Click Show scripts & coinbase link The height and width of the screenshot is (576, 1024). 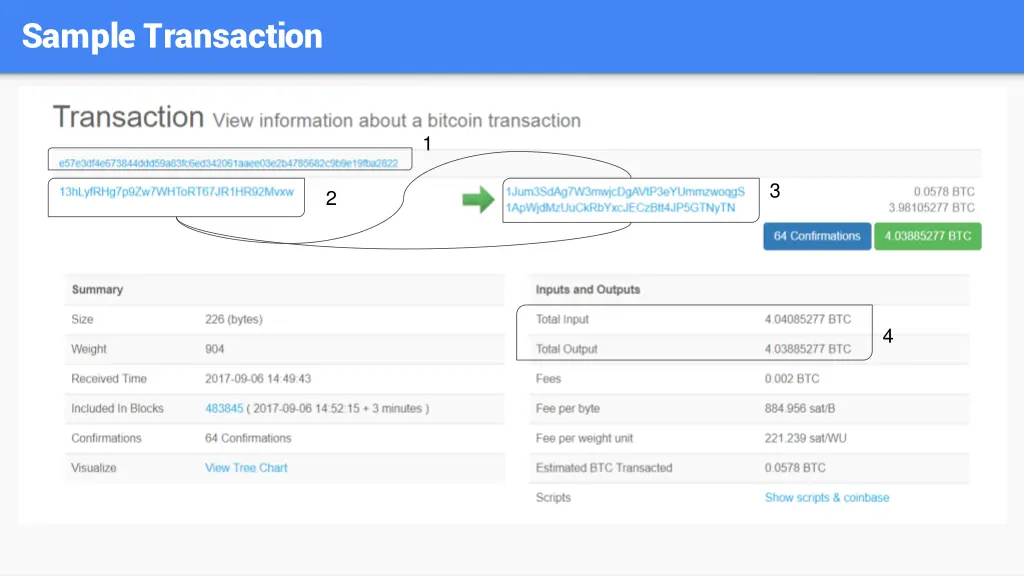(827, 497)
